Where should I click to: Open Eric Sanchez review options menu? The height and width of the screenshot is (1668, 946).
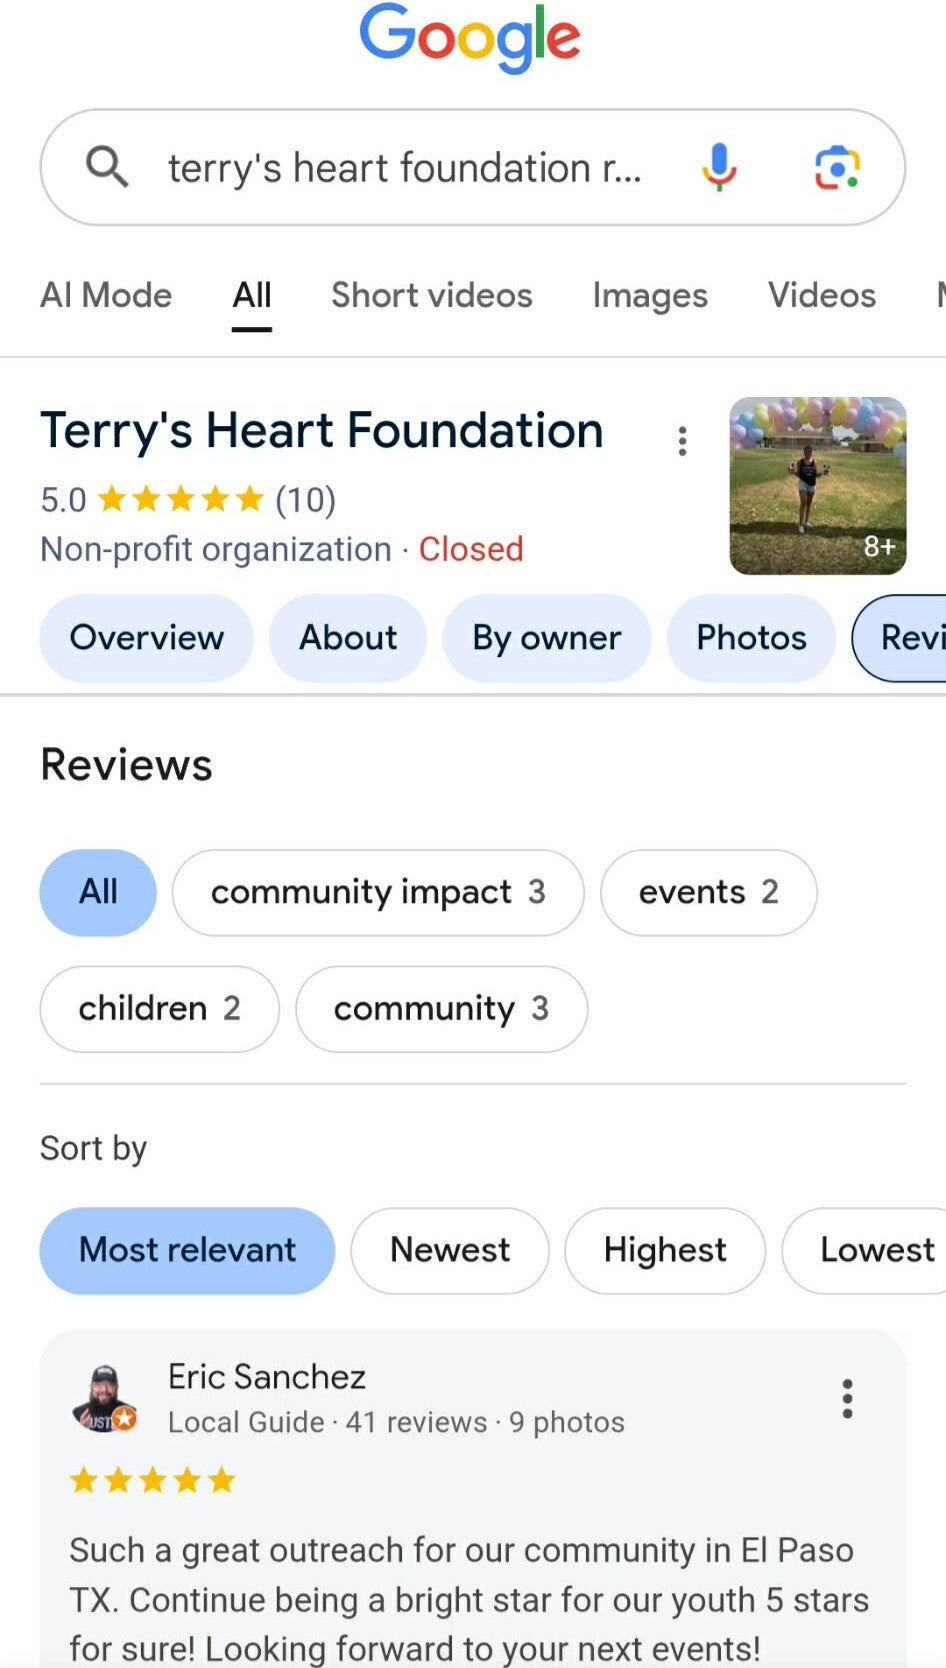[847, 1399]
